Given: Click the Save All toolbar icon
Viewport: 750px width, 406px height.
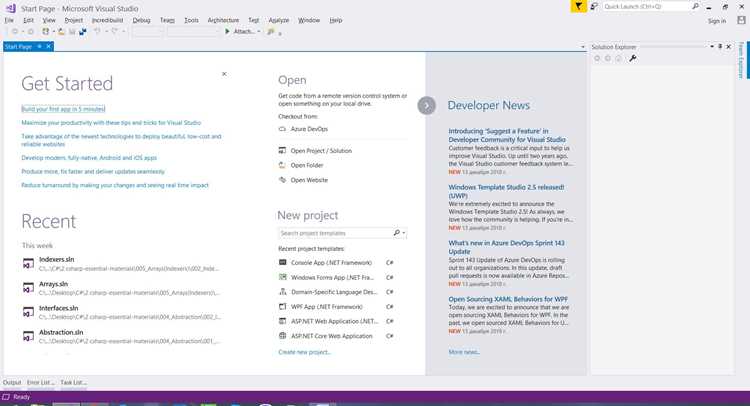Looking at the screenshot, I should click(x=83, y=32).
